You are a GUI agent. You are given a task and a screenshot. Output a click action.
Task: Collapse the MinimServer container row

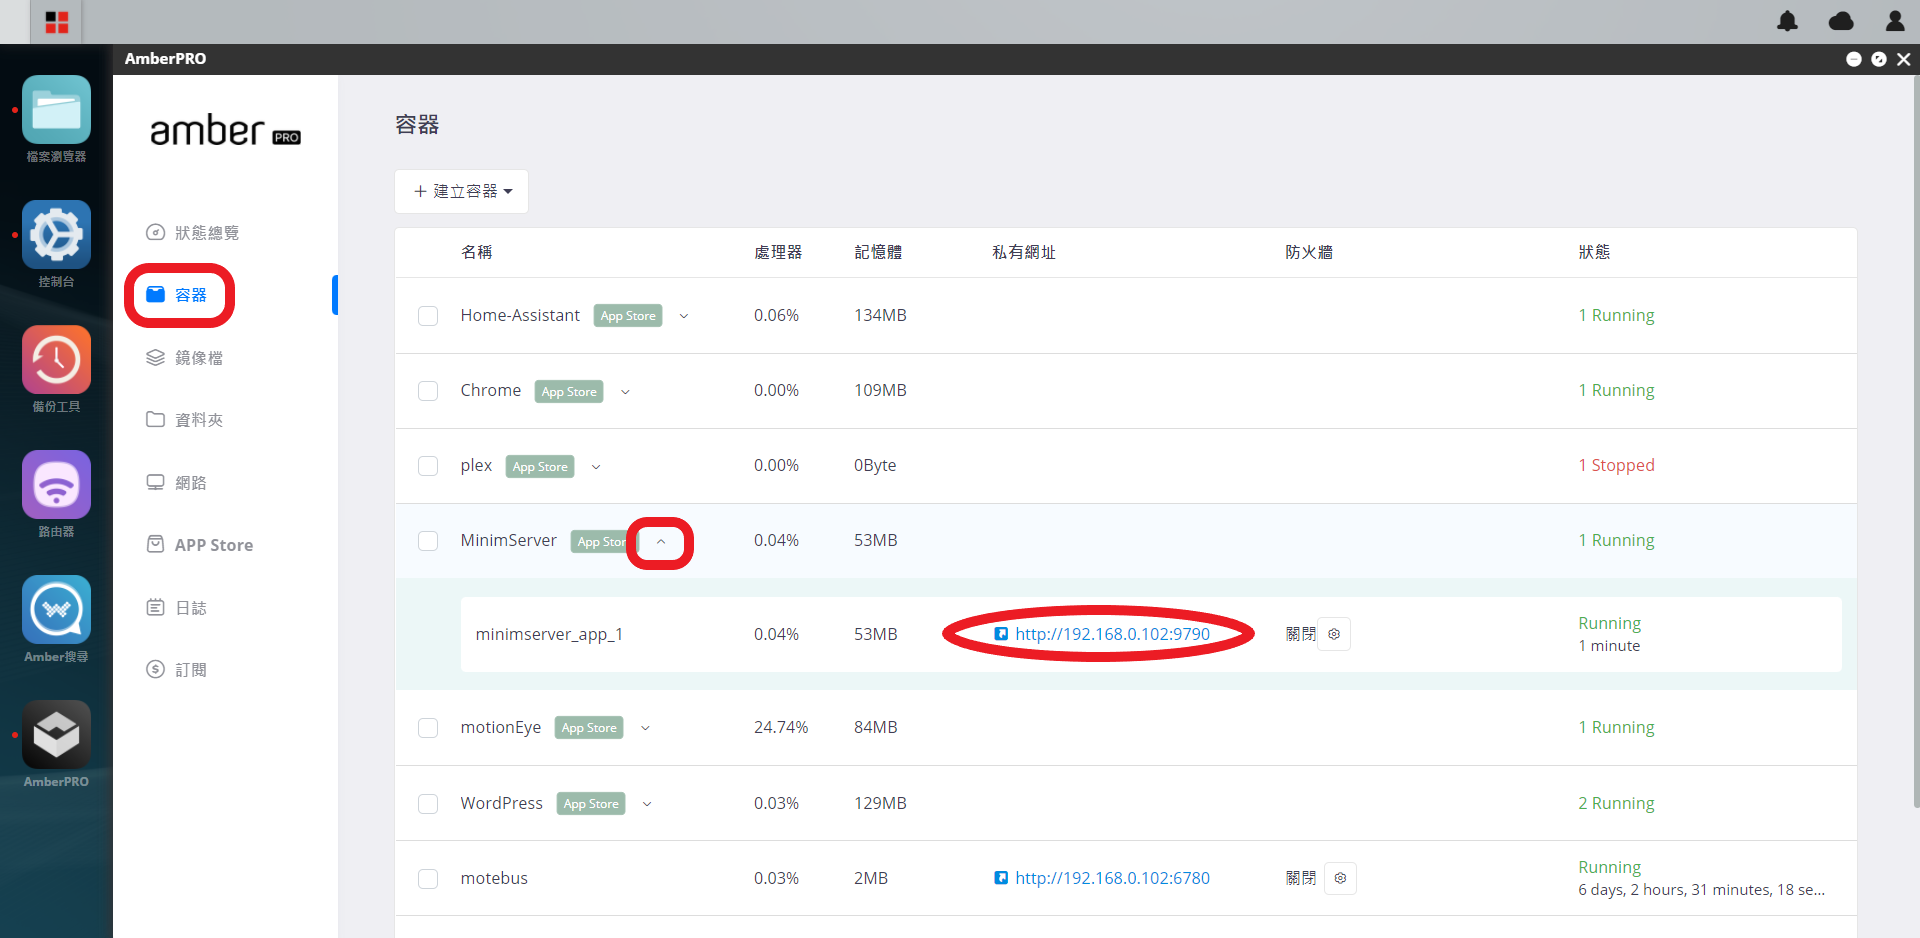(661, 542)
